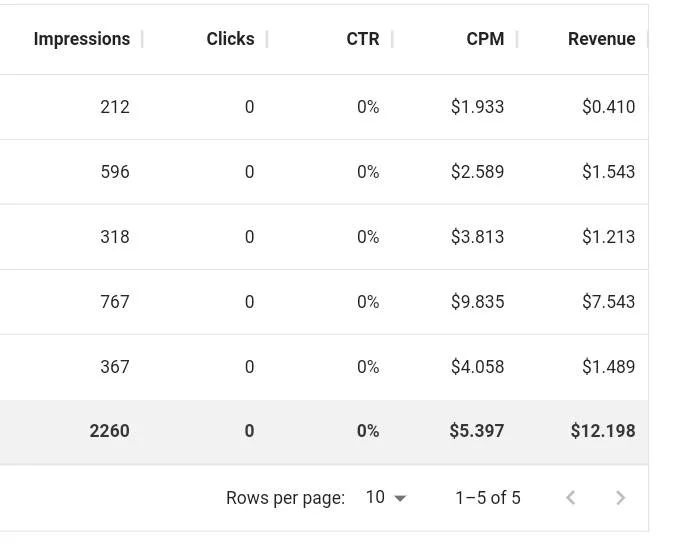Click the total revenue $12.198 cell
Image resolution: width=699 pixels, height=560 pixels.
click(603, 431)
